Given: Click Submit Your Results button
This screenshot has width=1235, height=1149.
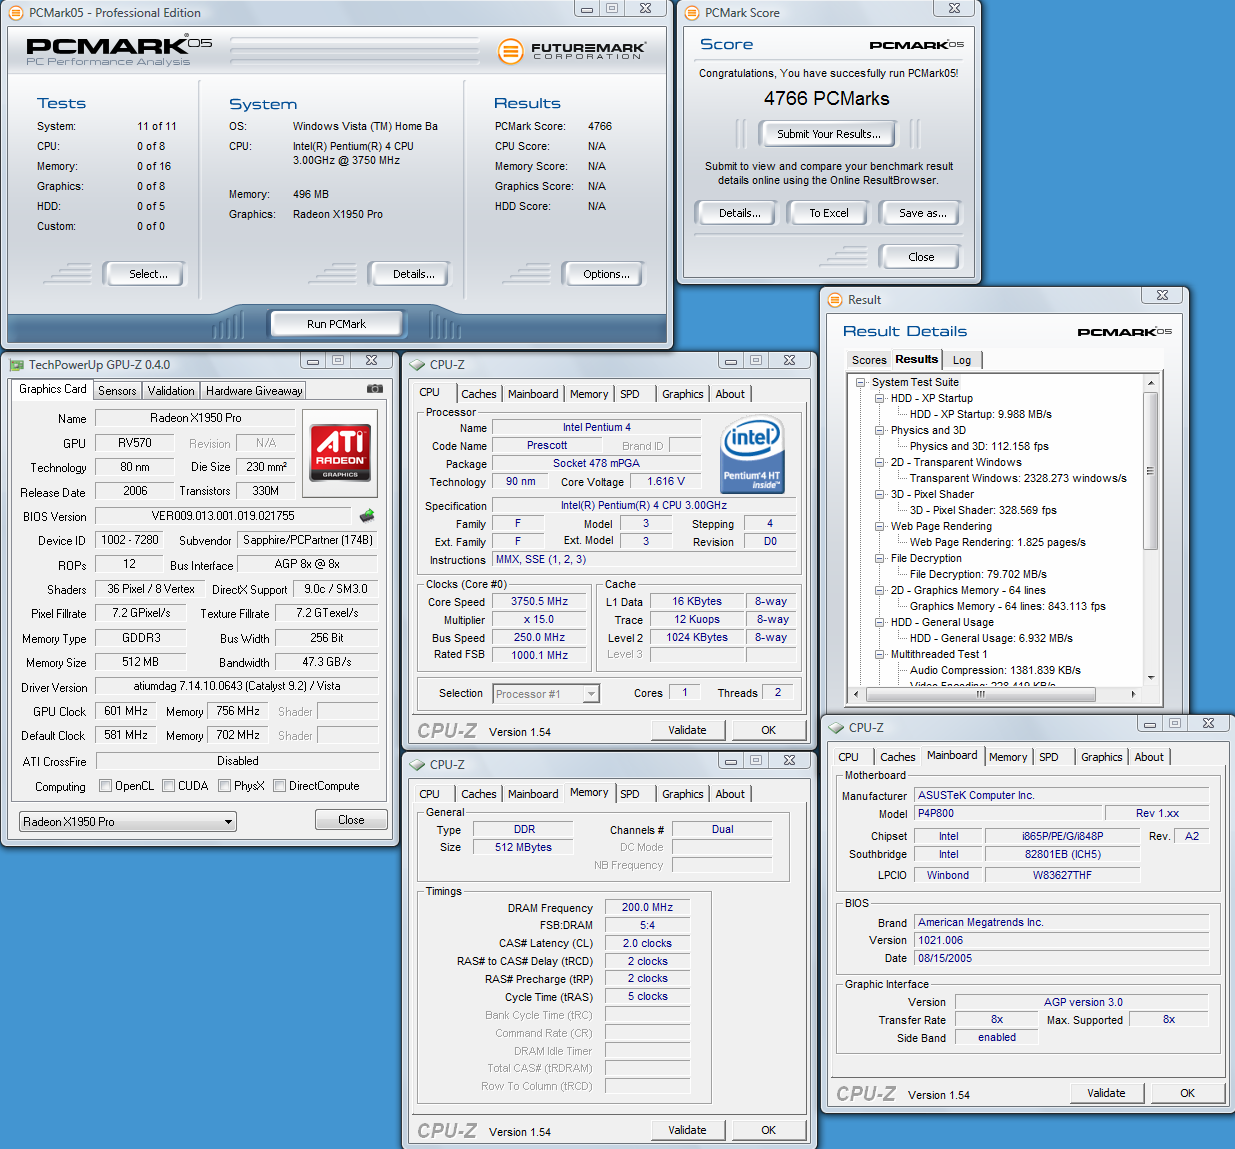Looking at the screenshot, I should (829, 134).
